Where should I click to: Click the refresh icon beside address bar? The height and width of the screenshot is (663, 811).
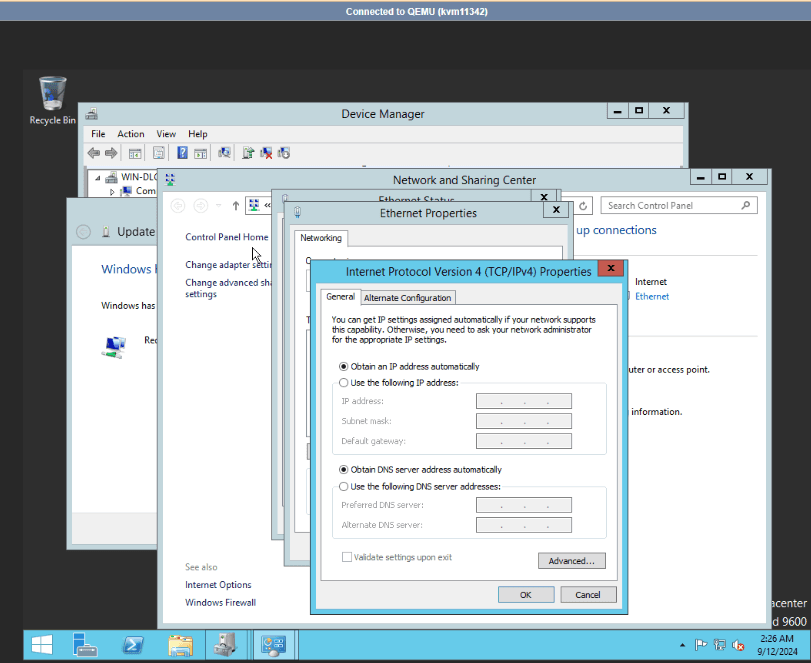point(583,206)
